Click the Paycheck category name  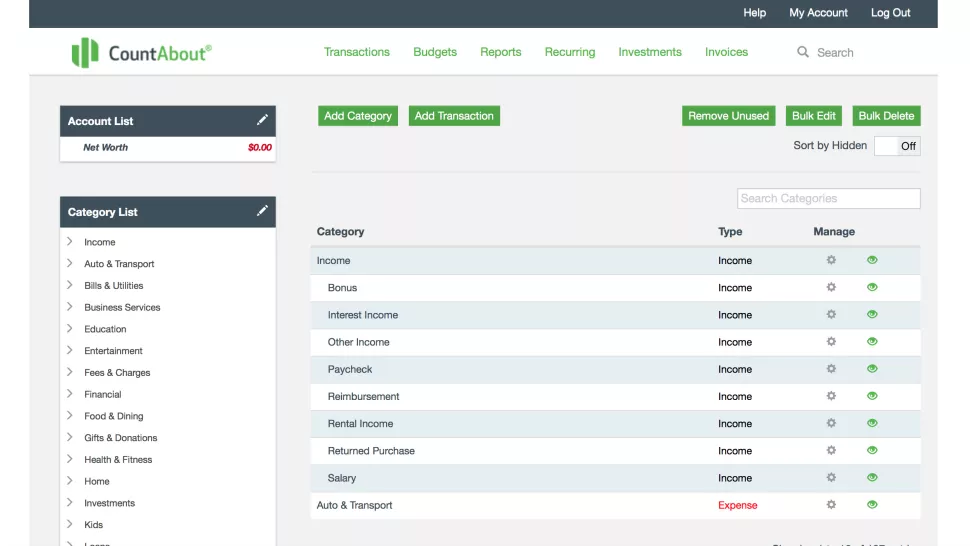tap(350, 369)
